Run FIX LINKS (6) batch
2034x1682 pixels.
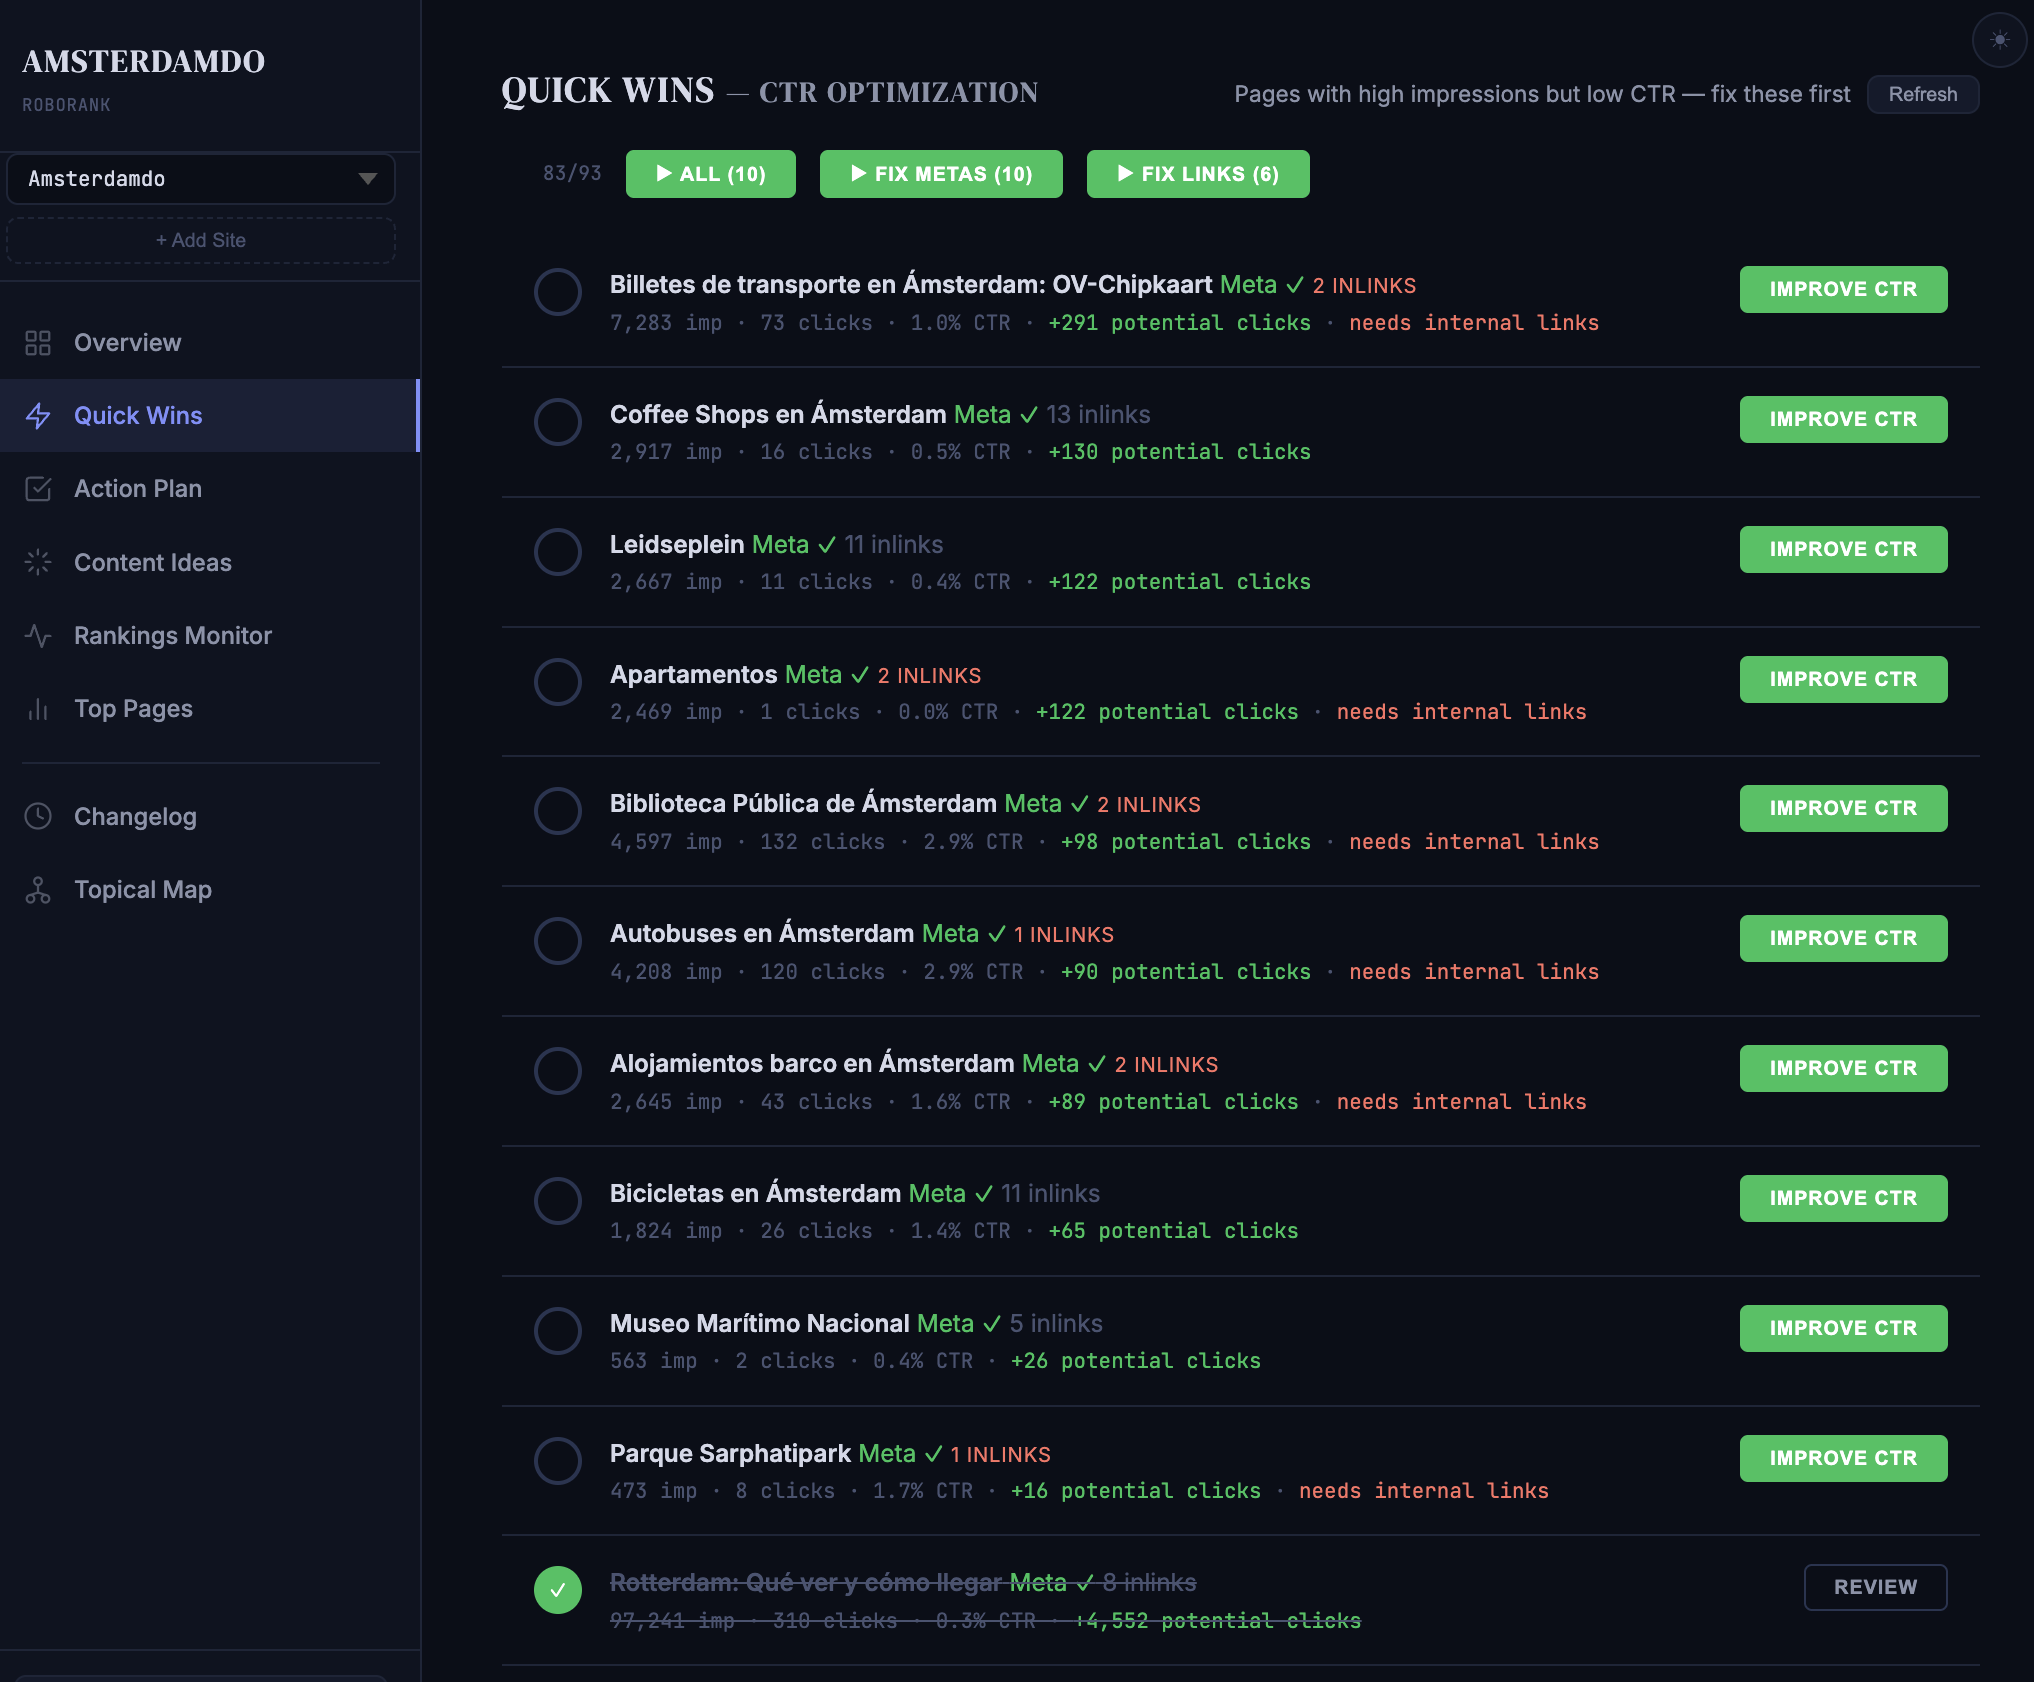point(1197,174)
